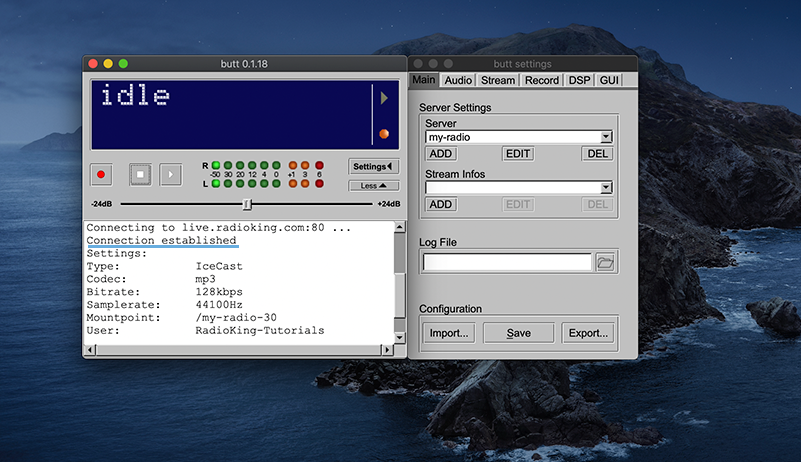Image resolution: width=801 pixels, height=462 pixels.
Task: Toggle the Settings panel button
Action: [374, 166]
